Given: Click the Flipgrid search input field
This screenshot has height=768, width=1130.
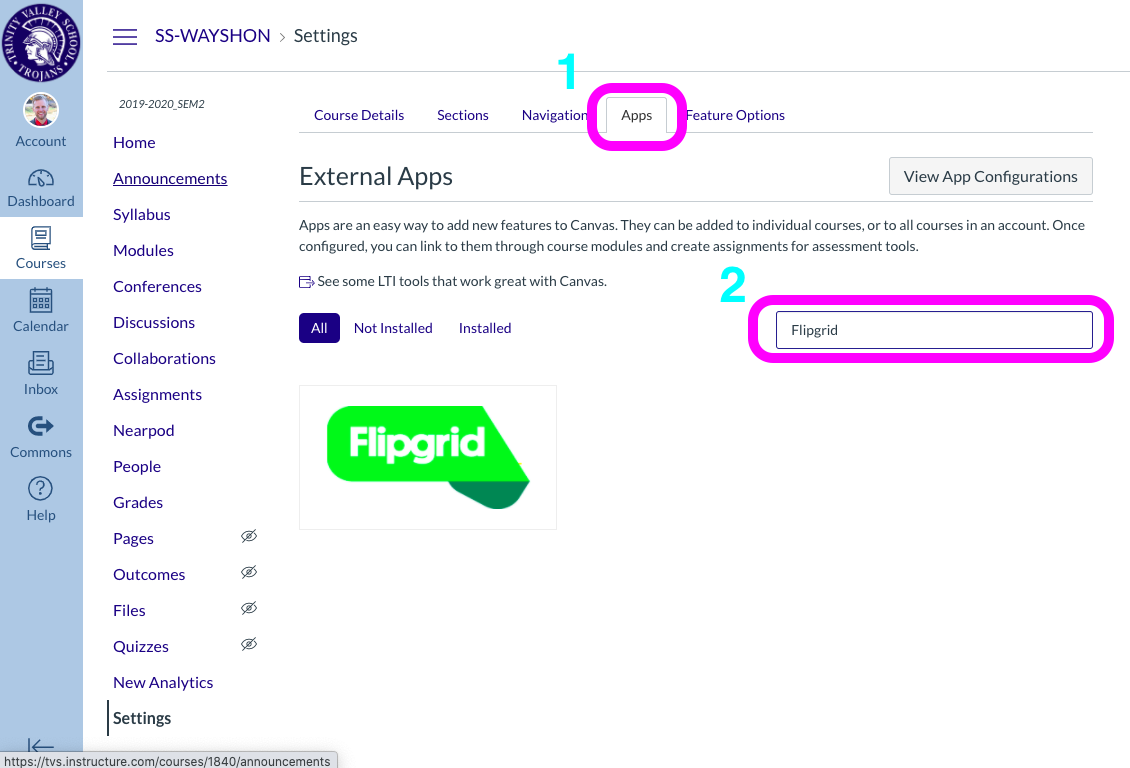Looking at the screenshot, I should coord(933,330).
